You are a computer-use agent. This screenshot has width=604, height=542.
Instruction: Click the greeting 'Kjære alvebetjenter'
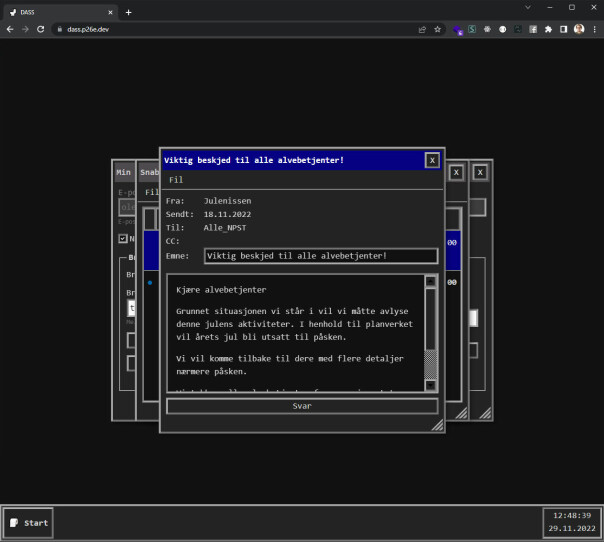221,290
